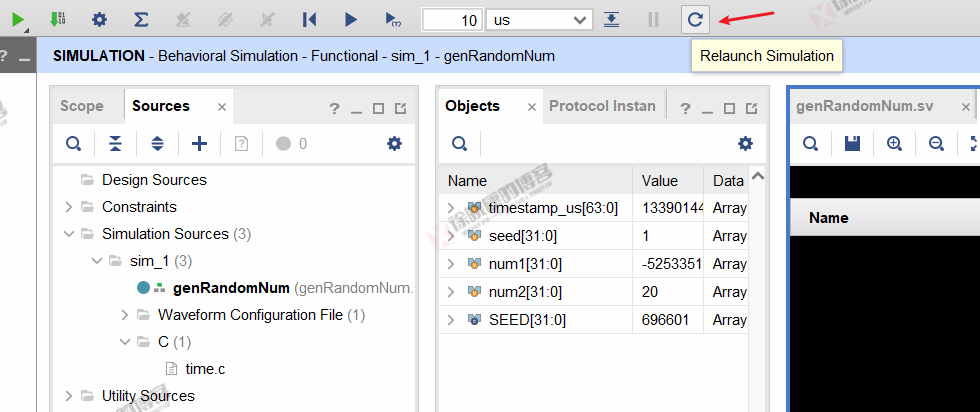
Task: Click Zoom In icon in editor toolbar
Action: click(x=894, y=144)
